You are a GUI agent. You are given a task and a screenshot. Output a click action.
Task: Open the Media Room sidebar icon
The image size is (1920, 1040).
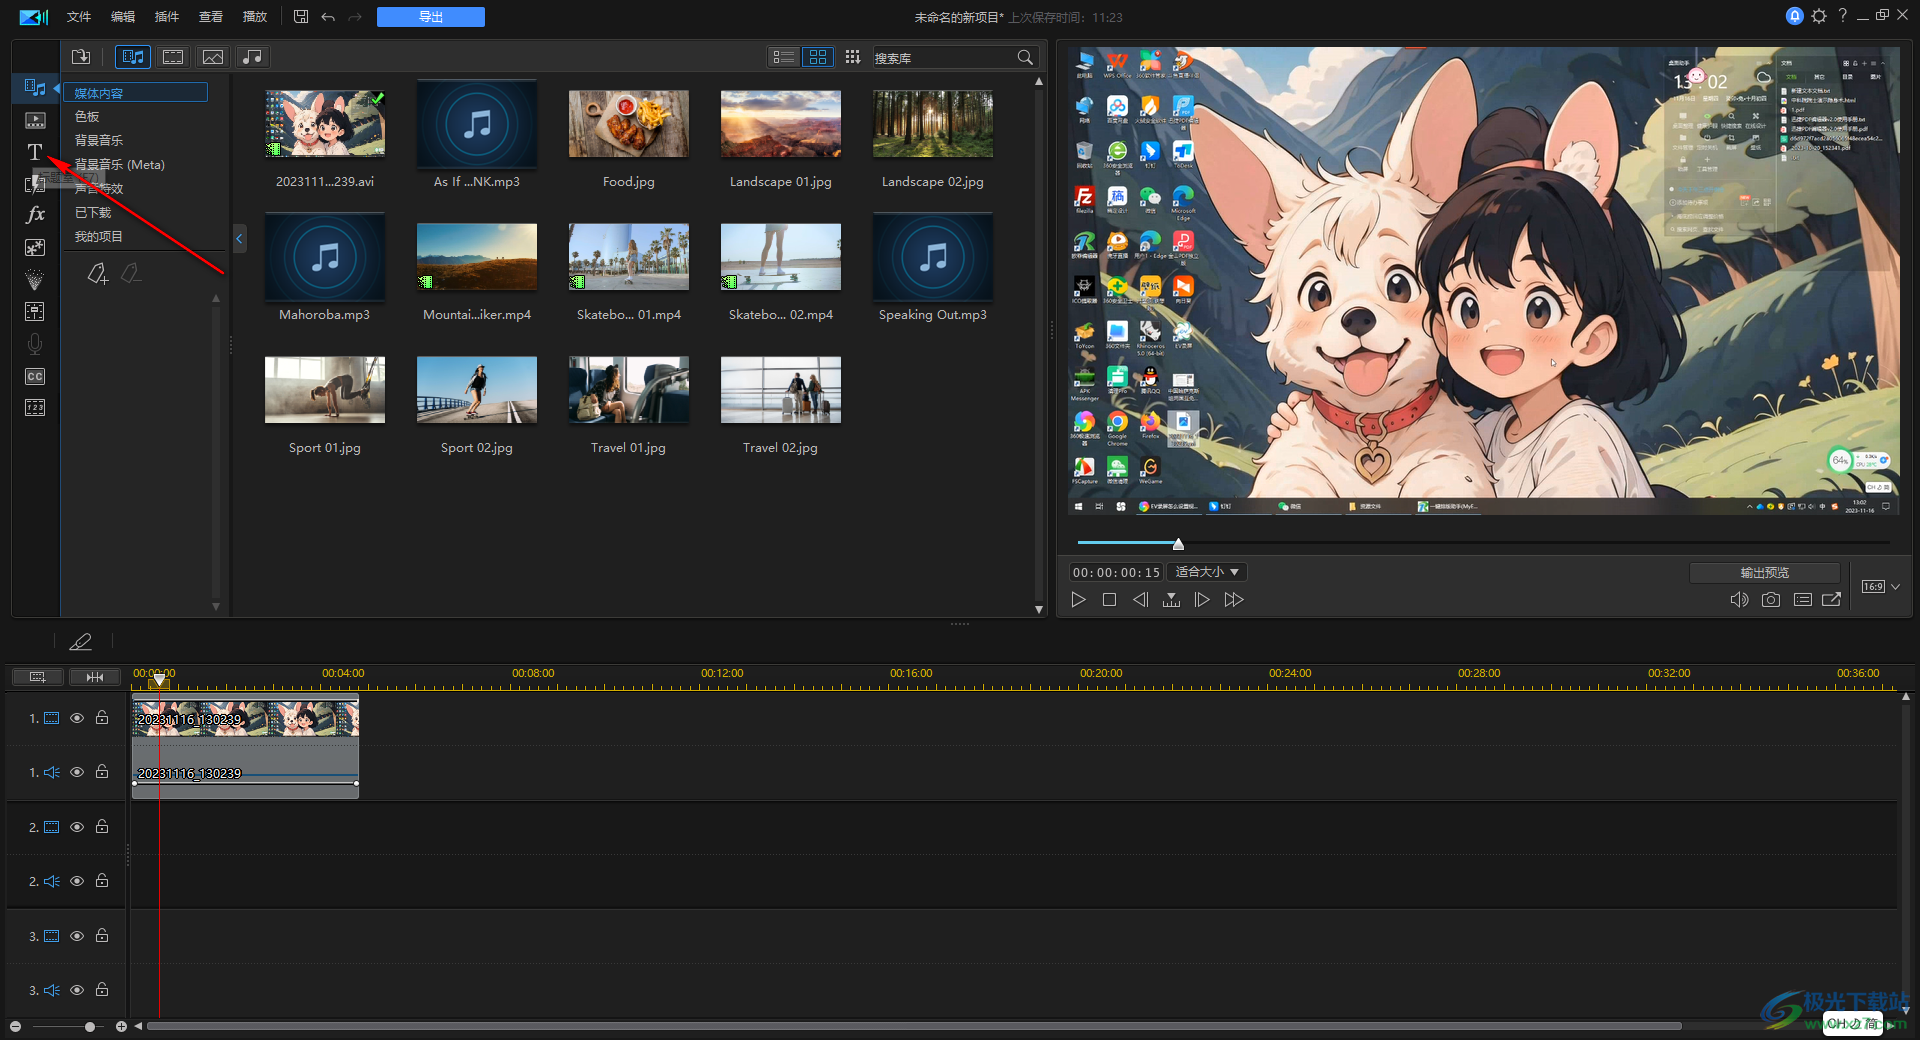click(35, 88)
